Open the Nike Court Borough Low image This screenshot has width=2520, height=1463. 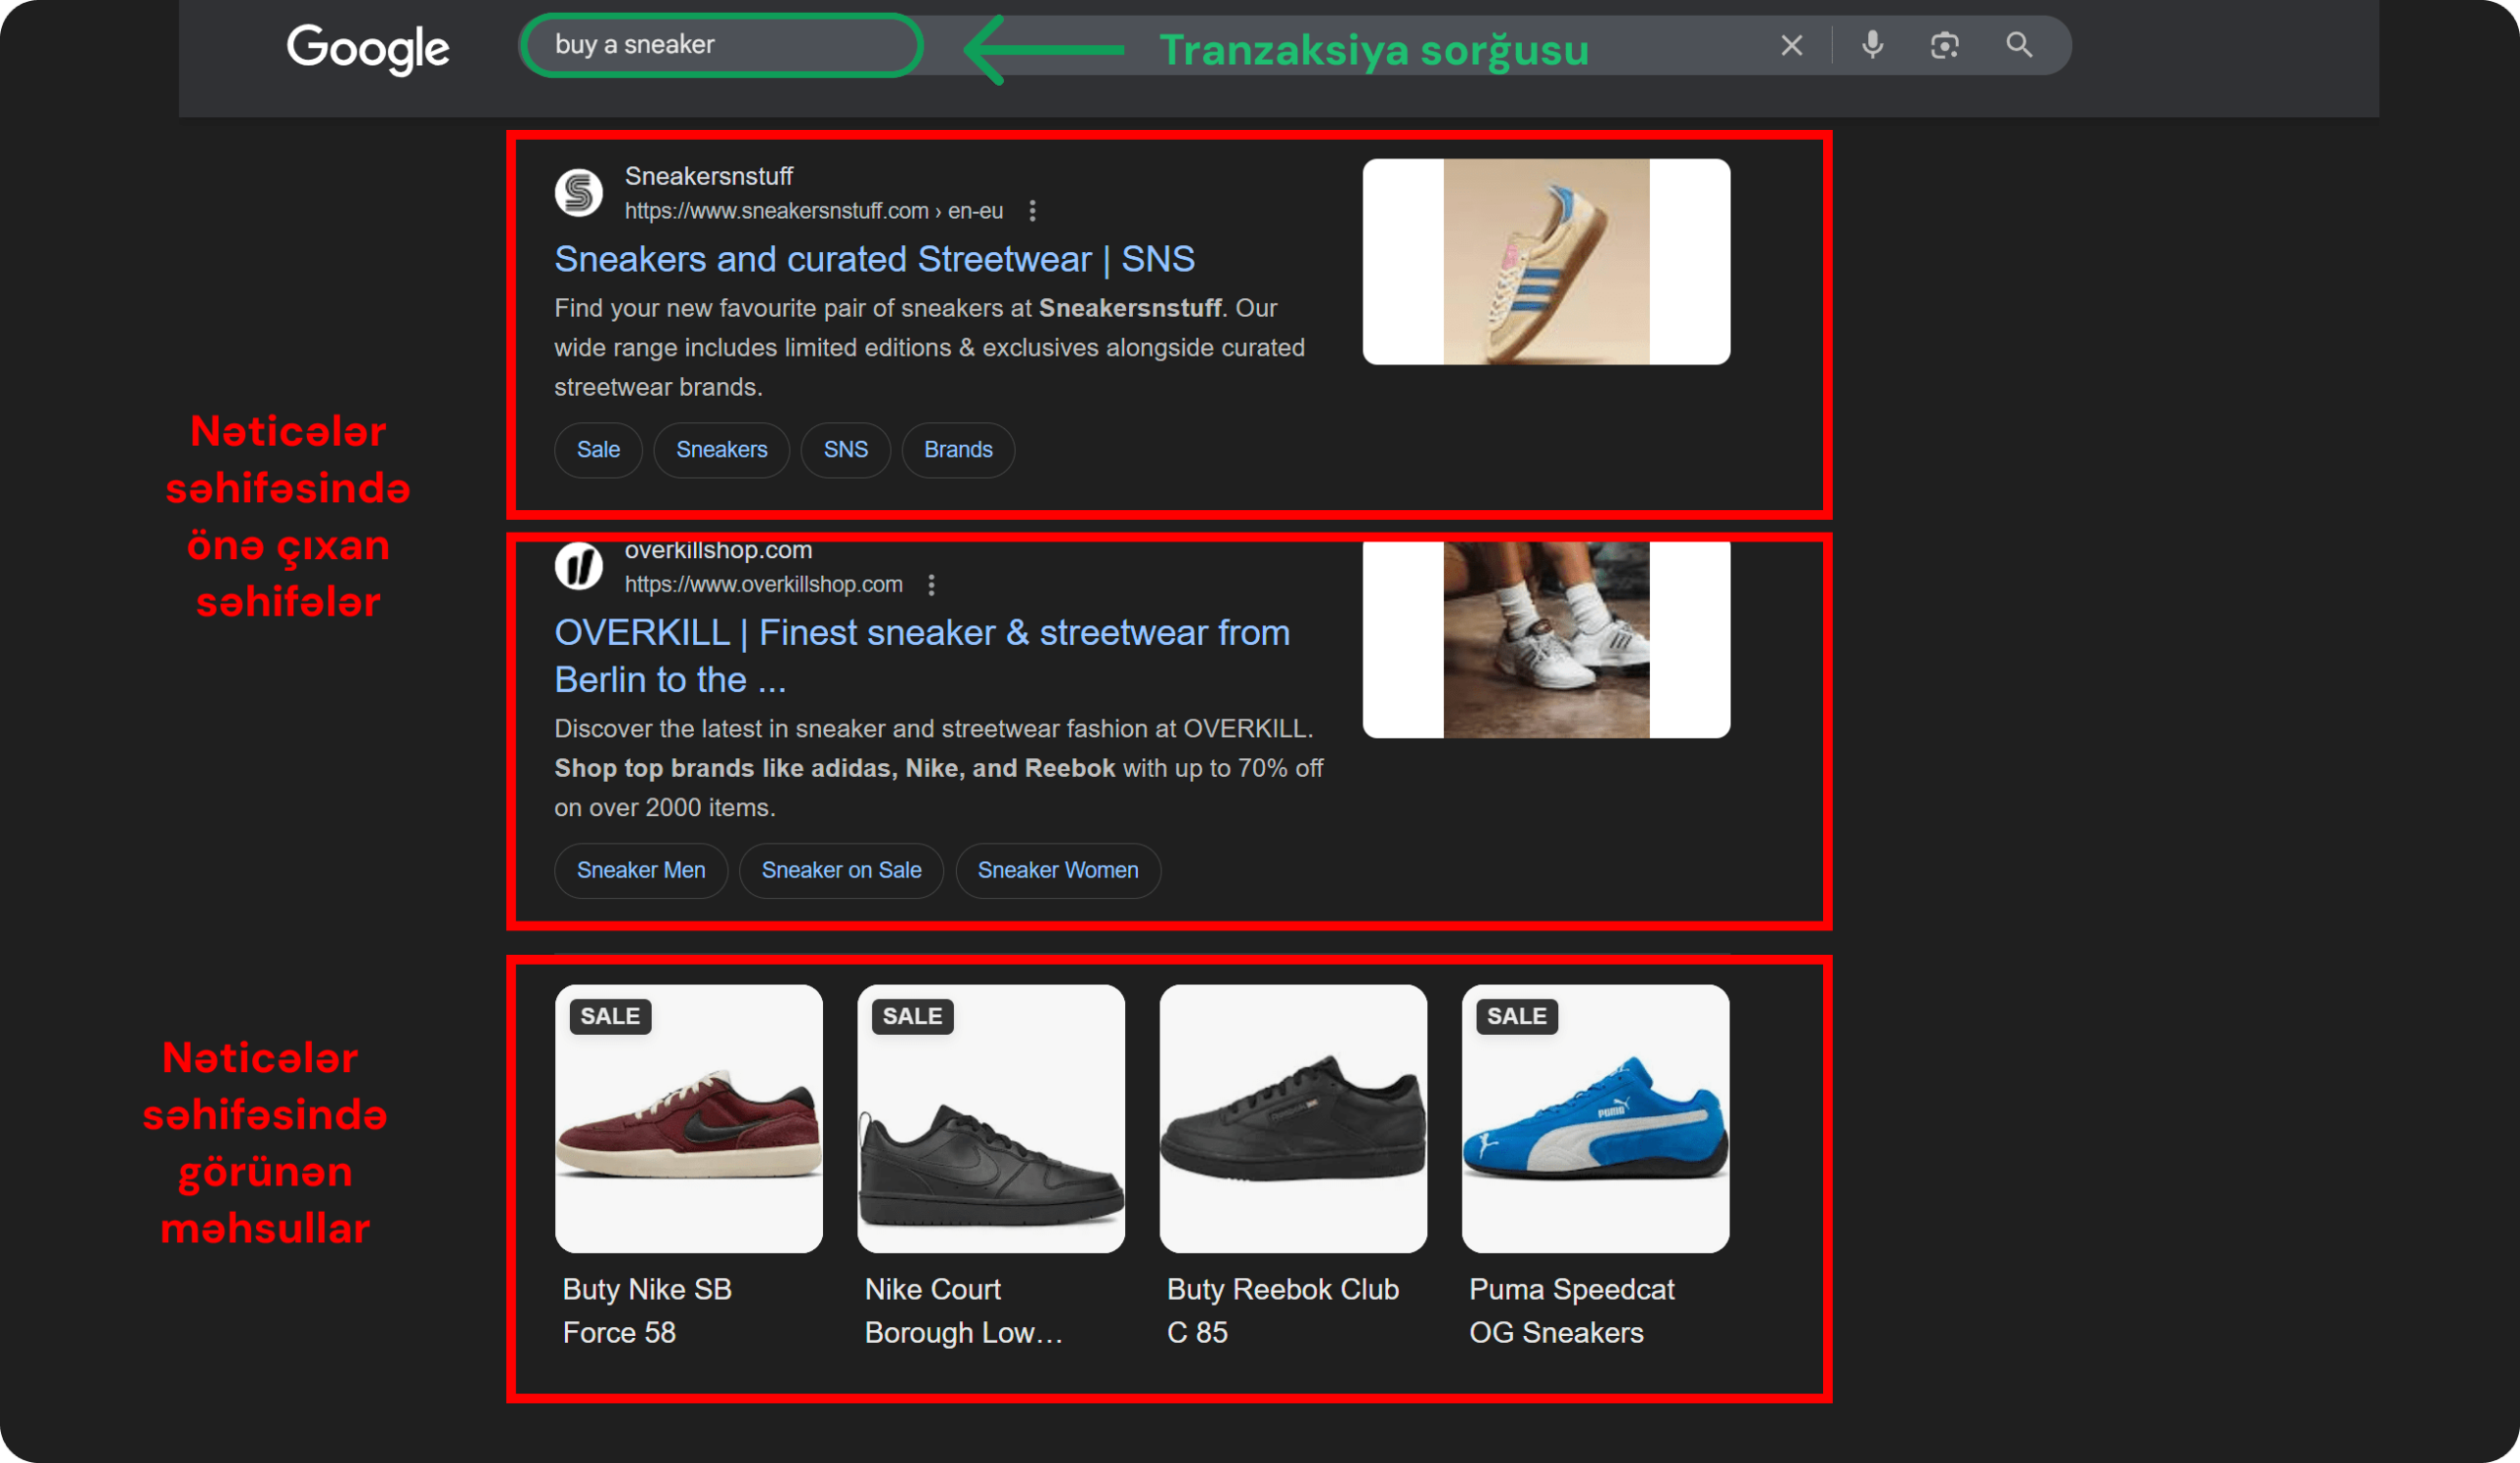[991, 1119]
